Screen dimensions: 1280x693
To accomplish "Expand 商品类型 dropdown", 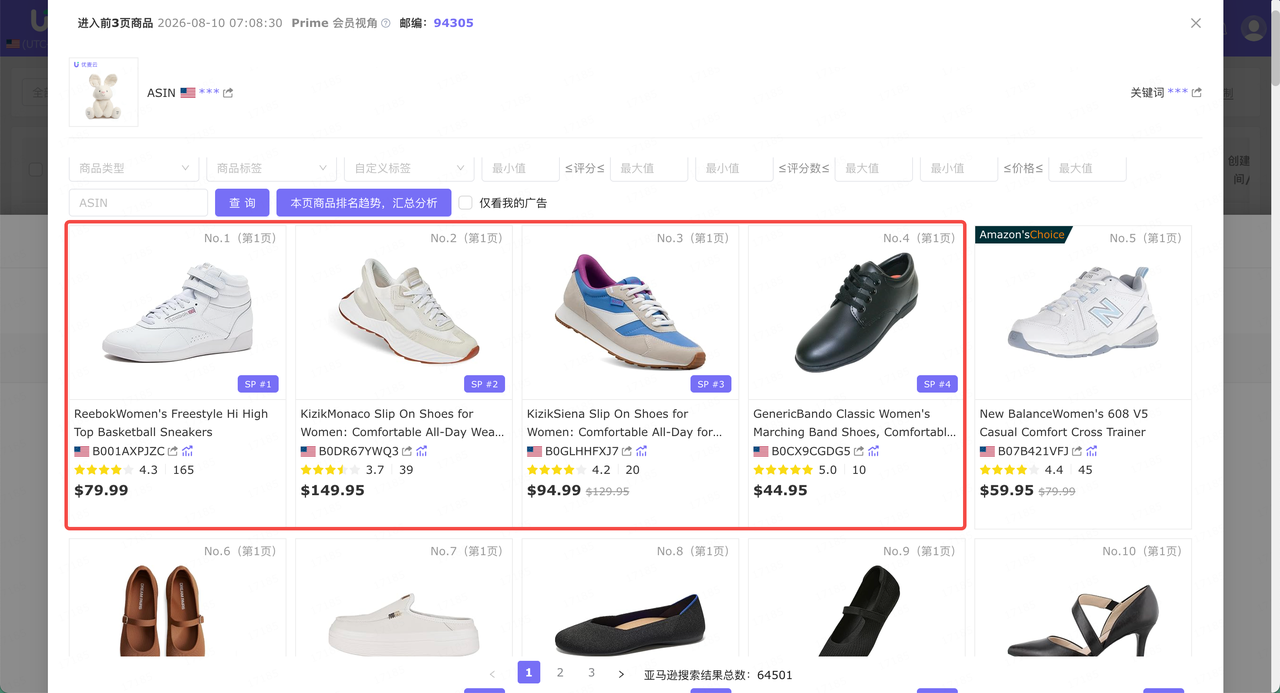I will (x=133, y=168).
